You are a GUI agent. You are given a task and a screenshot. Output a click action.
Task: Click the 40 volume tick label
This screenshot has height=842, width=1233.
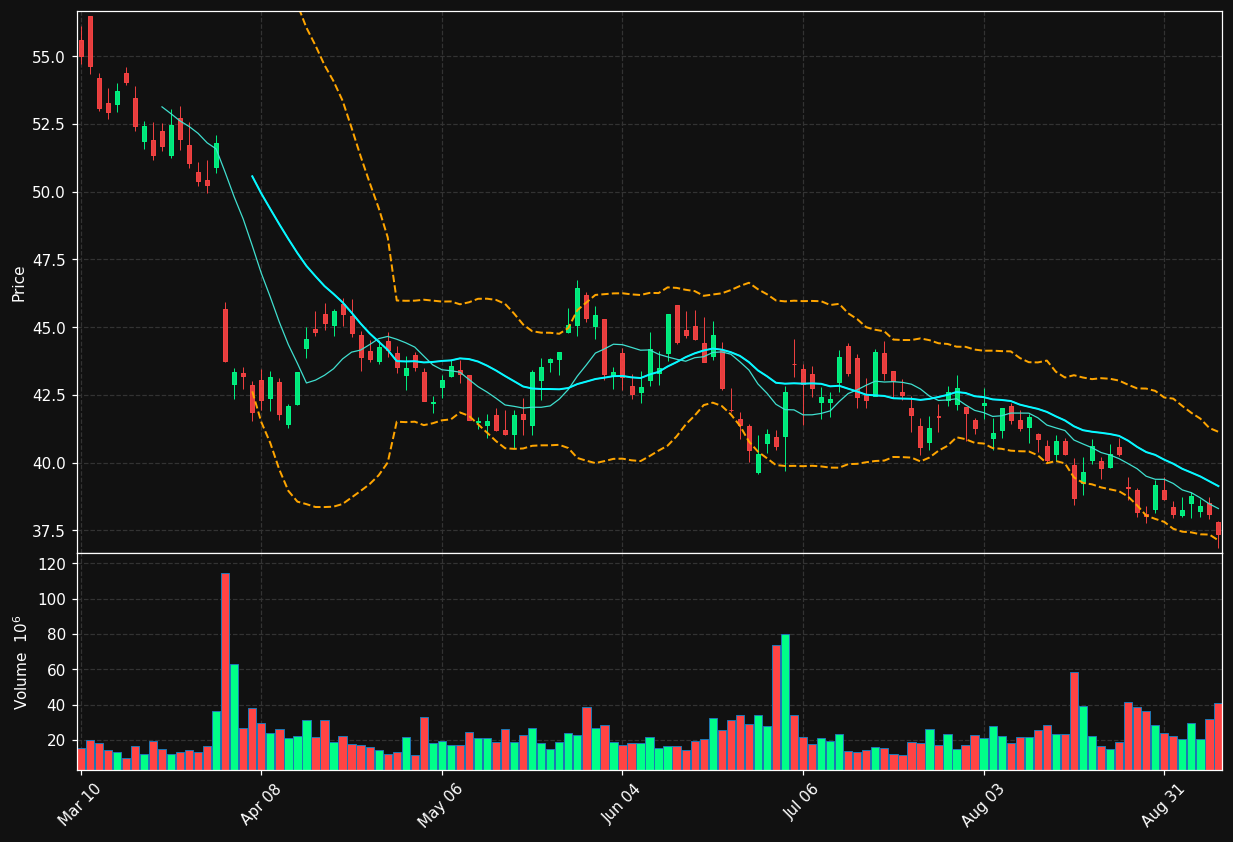(x=57, y=705)
